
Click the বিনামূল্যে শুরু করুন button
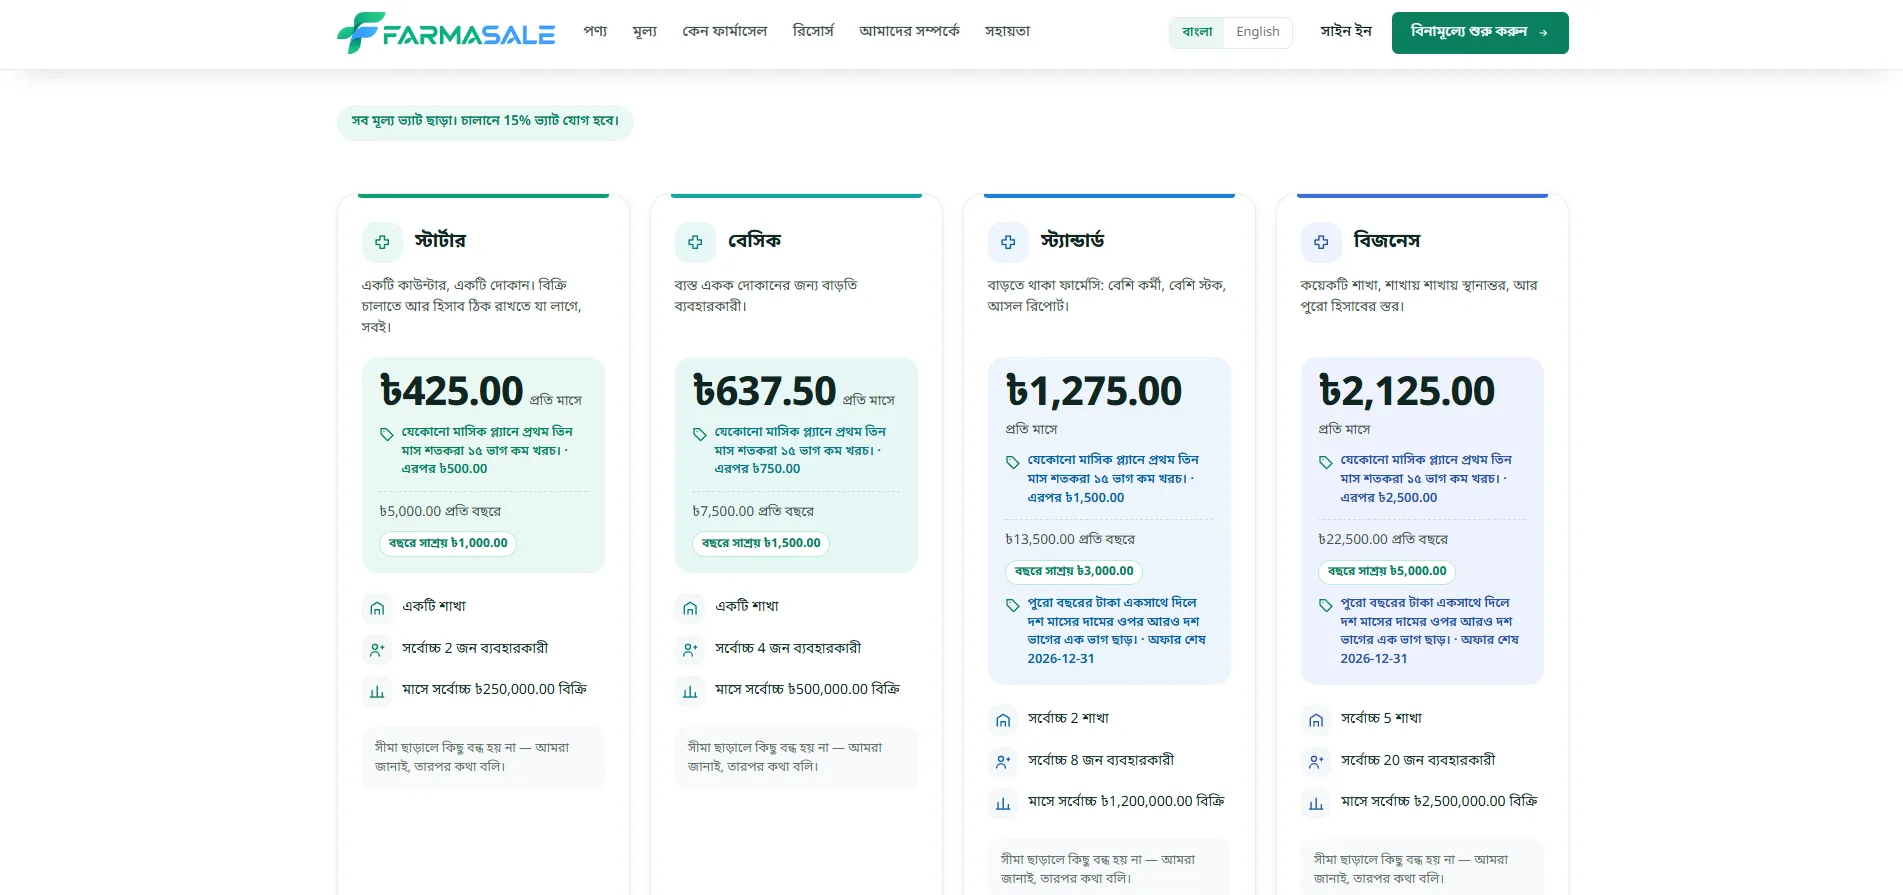coord(1480,33)
